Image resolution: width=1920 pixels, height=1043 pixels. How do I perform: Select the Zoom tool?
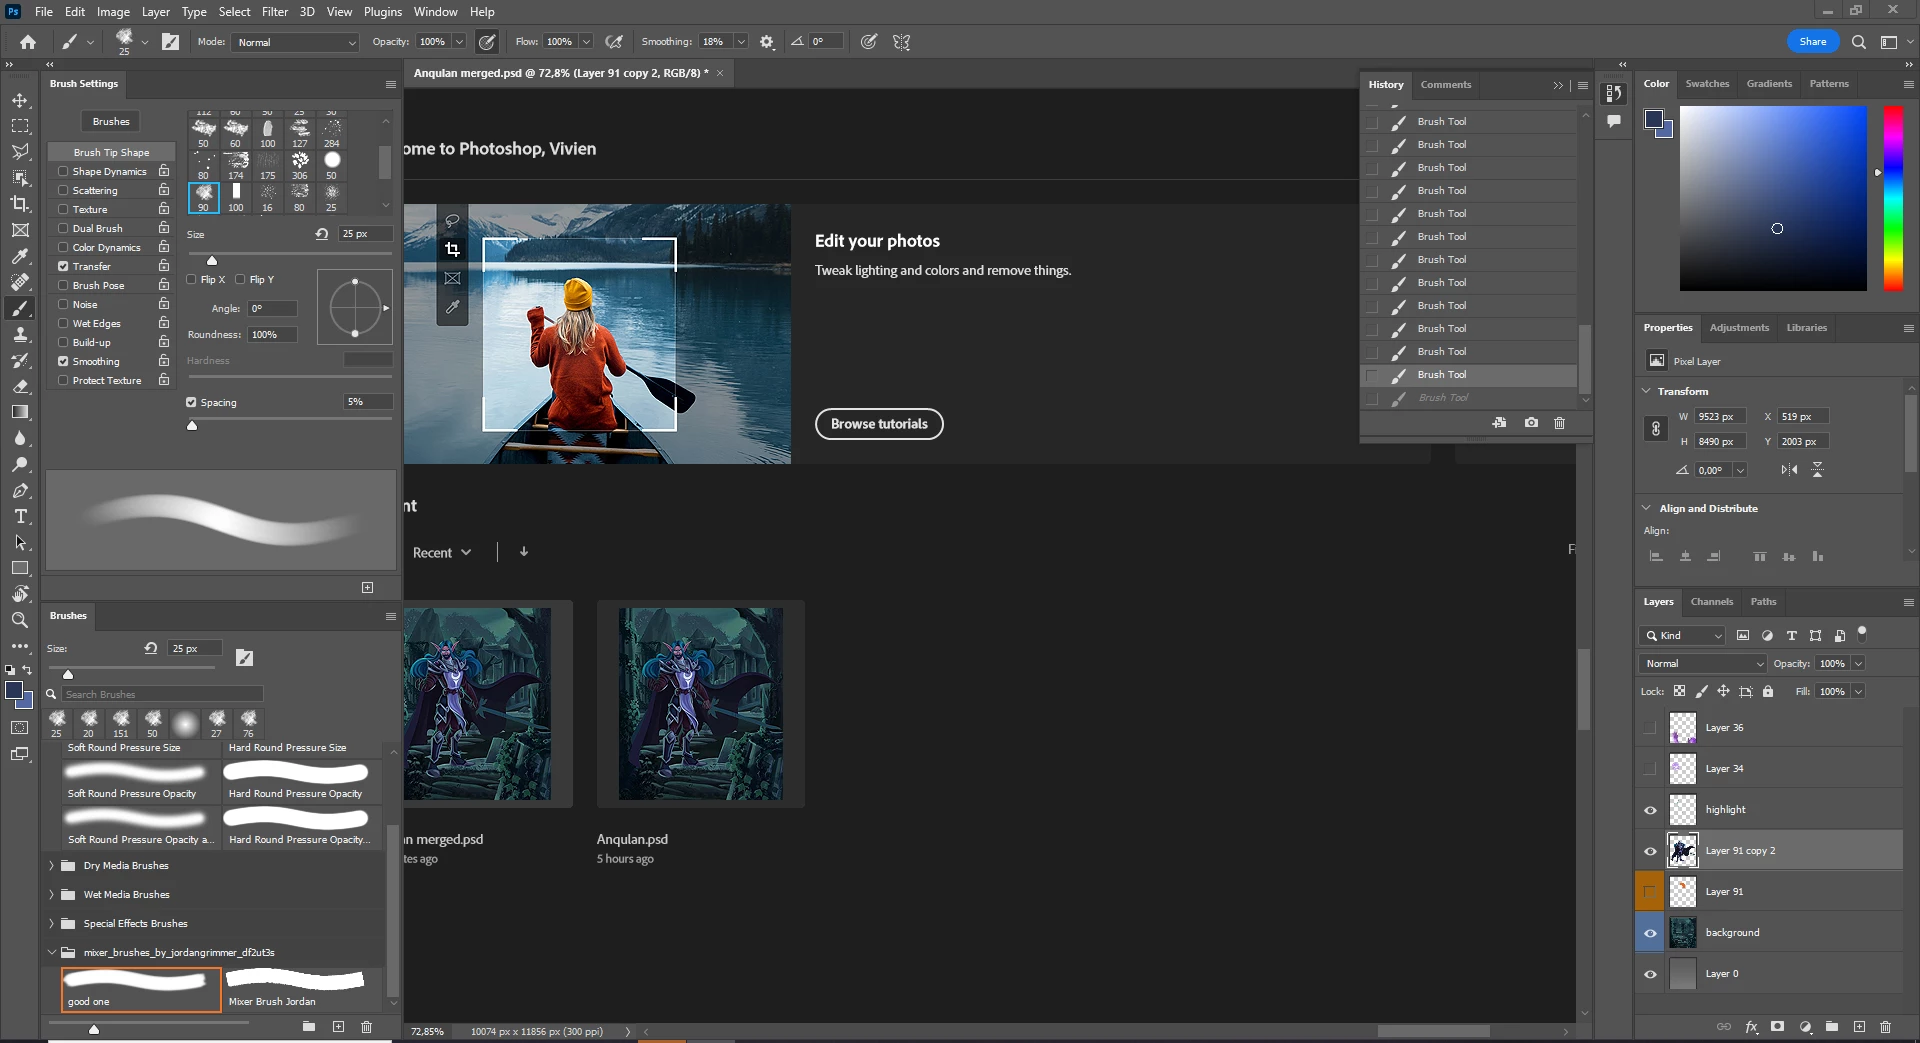[x=20, y=620]
